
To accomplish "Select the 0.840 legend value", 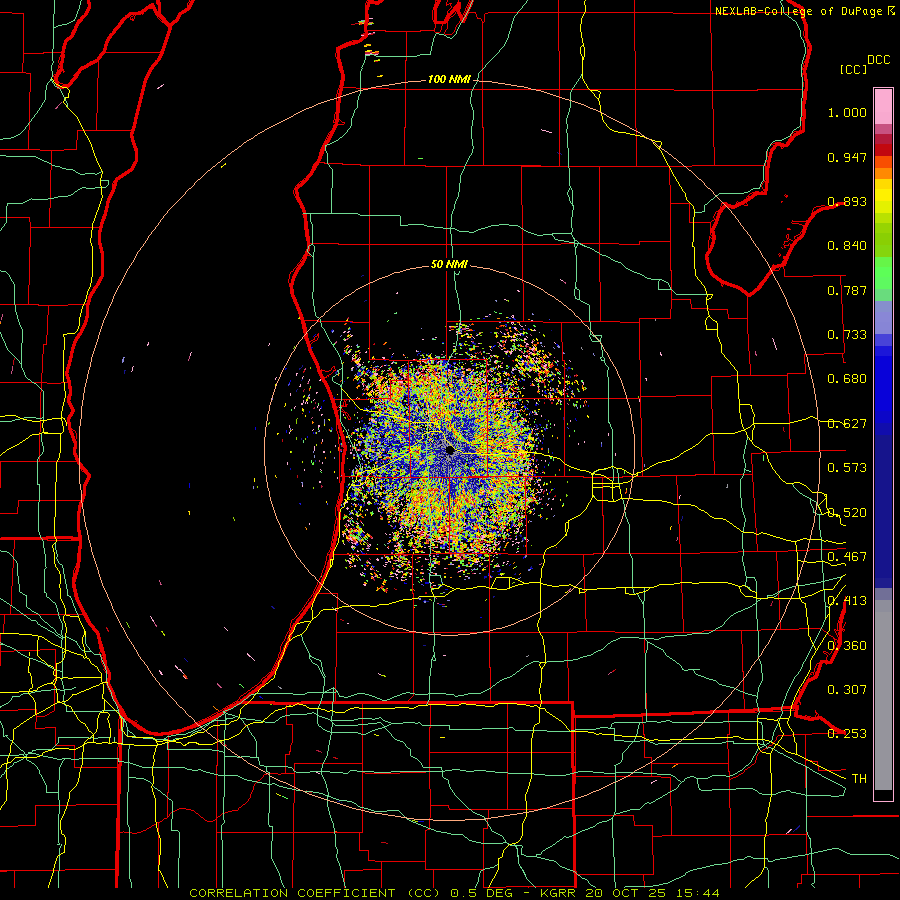I will coord(847,246).
